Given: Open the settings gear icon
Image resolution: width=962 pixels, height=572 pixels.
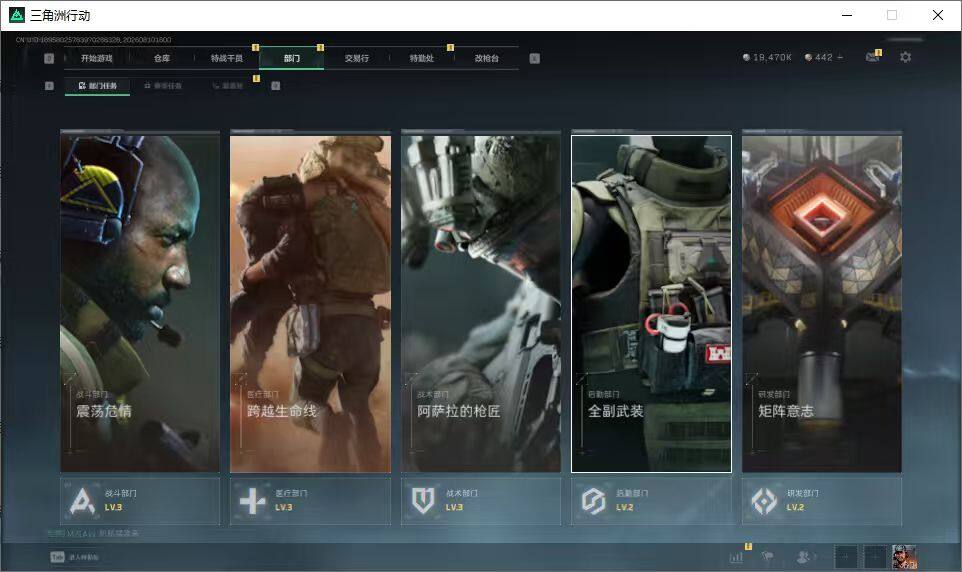Looking at the screenshot, I should pyautogui.click(x=906, y=57).
